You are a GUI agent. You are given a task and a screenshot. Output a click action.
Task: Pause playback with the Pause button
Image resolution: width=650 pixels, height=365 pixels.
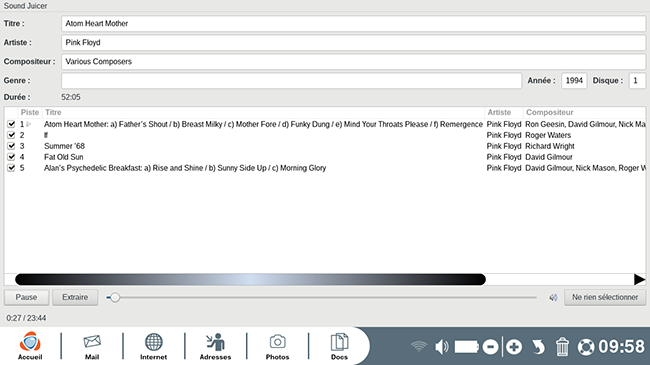pos(27,297)
